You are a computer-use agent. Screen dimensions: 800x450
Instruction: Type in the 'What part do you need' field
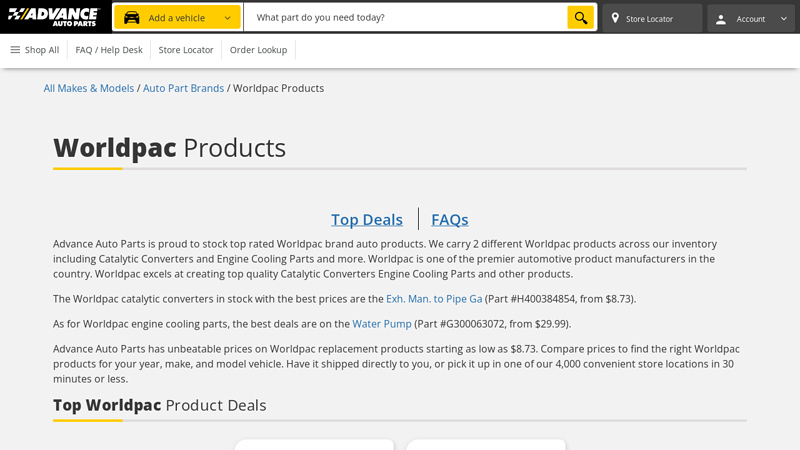click(x=405, y=18)
